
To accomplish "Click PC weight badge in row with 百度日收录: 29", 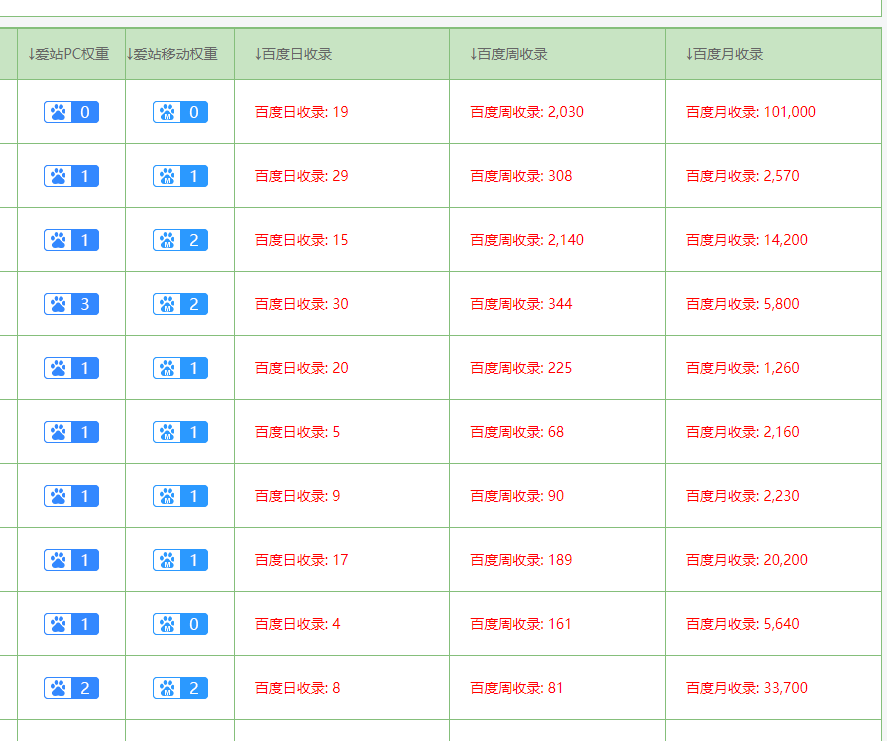I will [71, 176].
